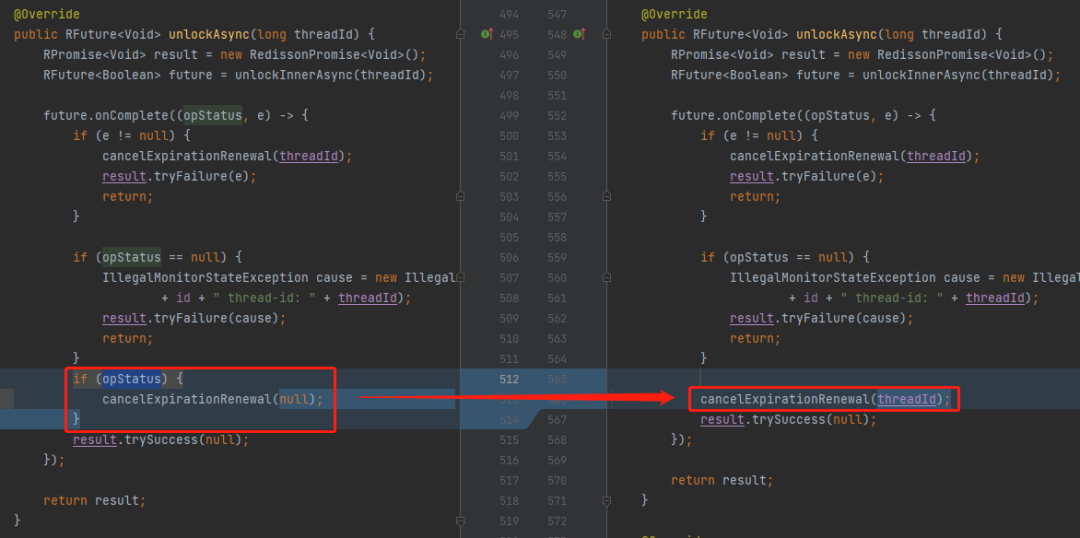Click line number 506 in the gutter

509,257
